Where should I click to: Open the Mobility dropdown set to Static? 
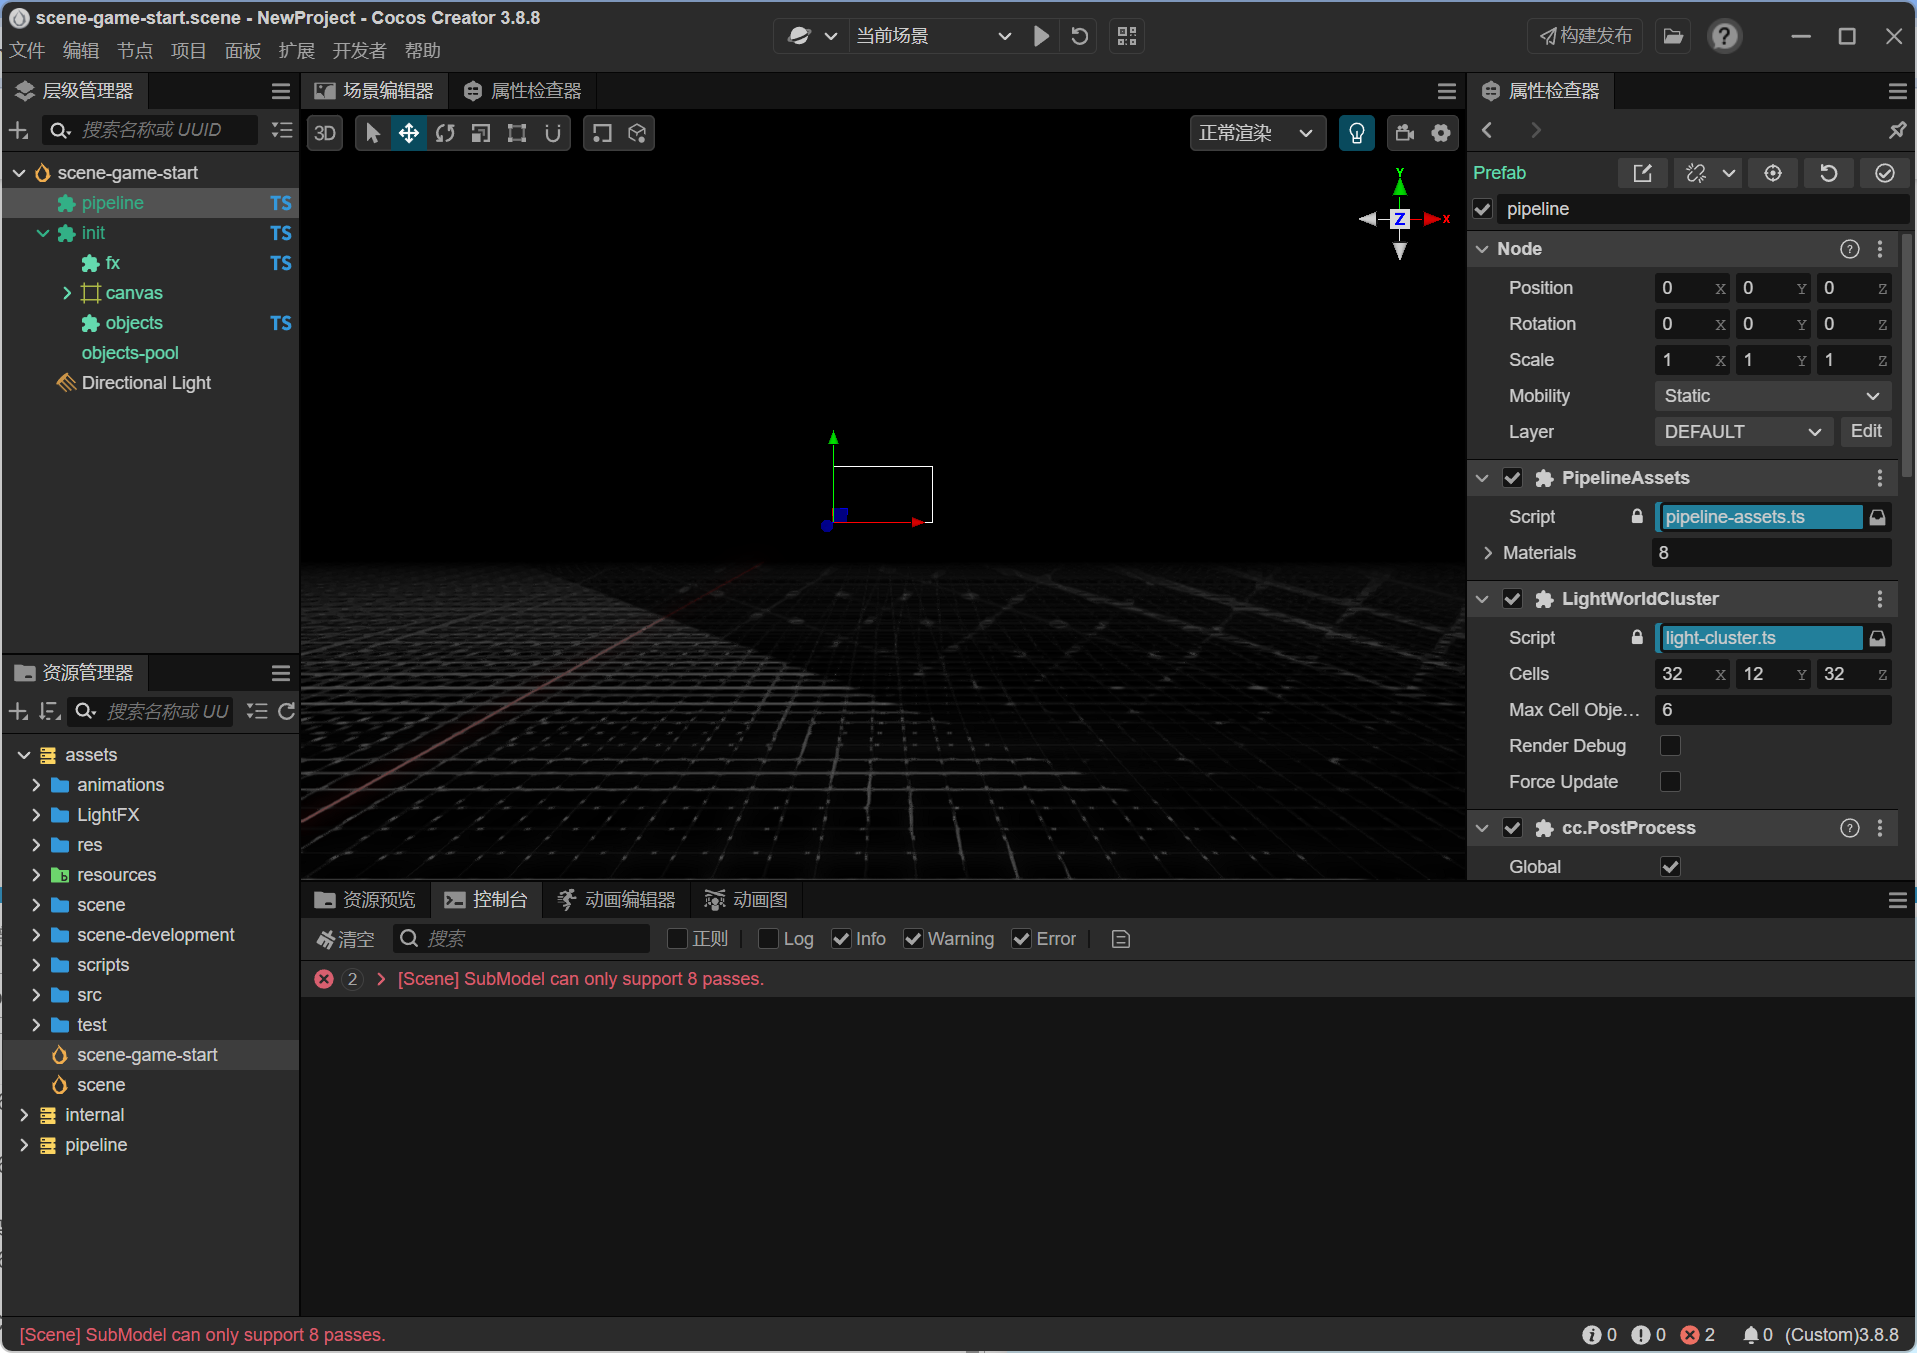click(1771, 396)
